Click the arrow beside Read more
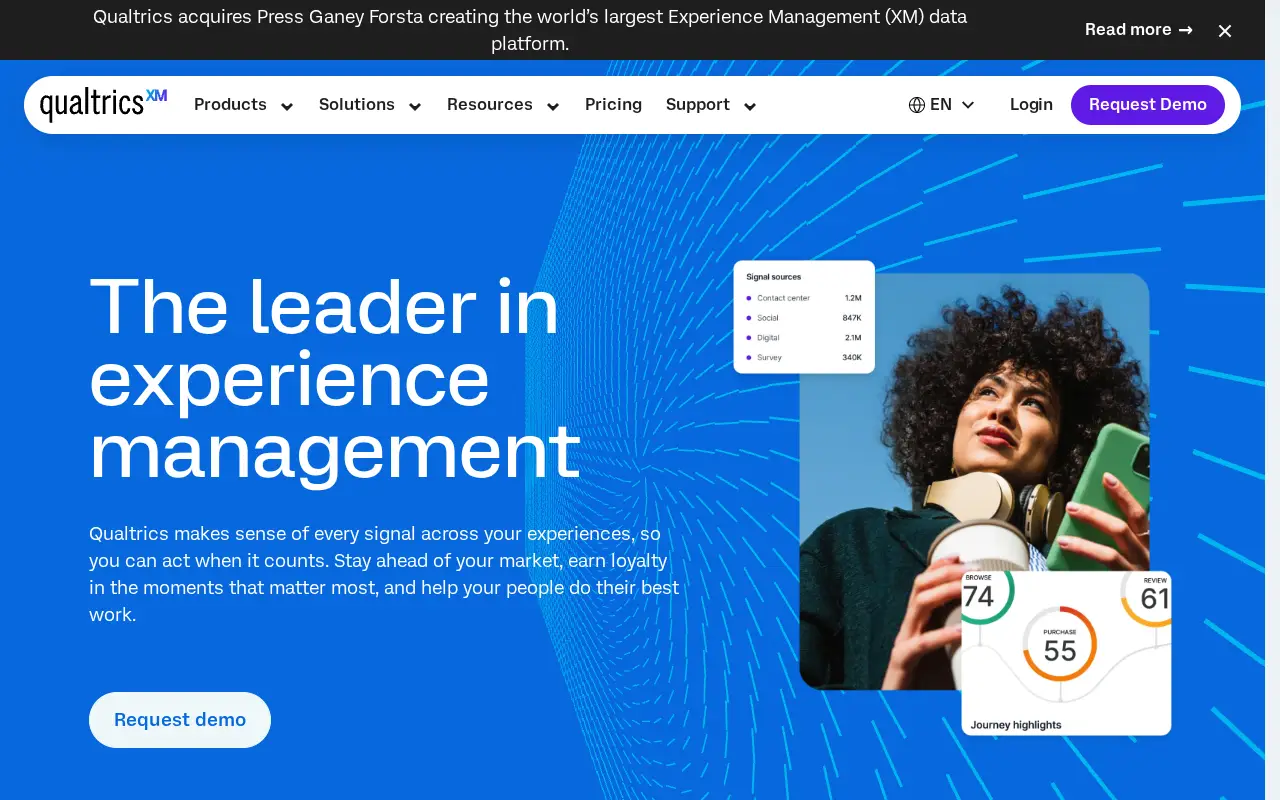 [1186, 30]
